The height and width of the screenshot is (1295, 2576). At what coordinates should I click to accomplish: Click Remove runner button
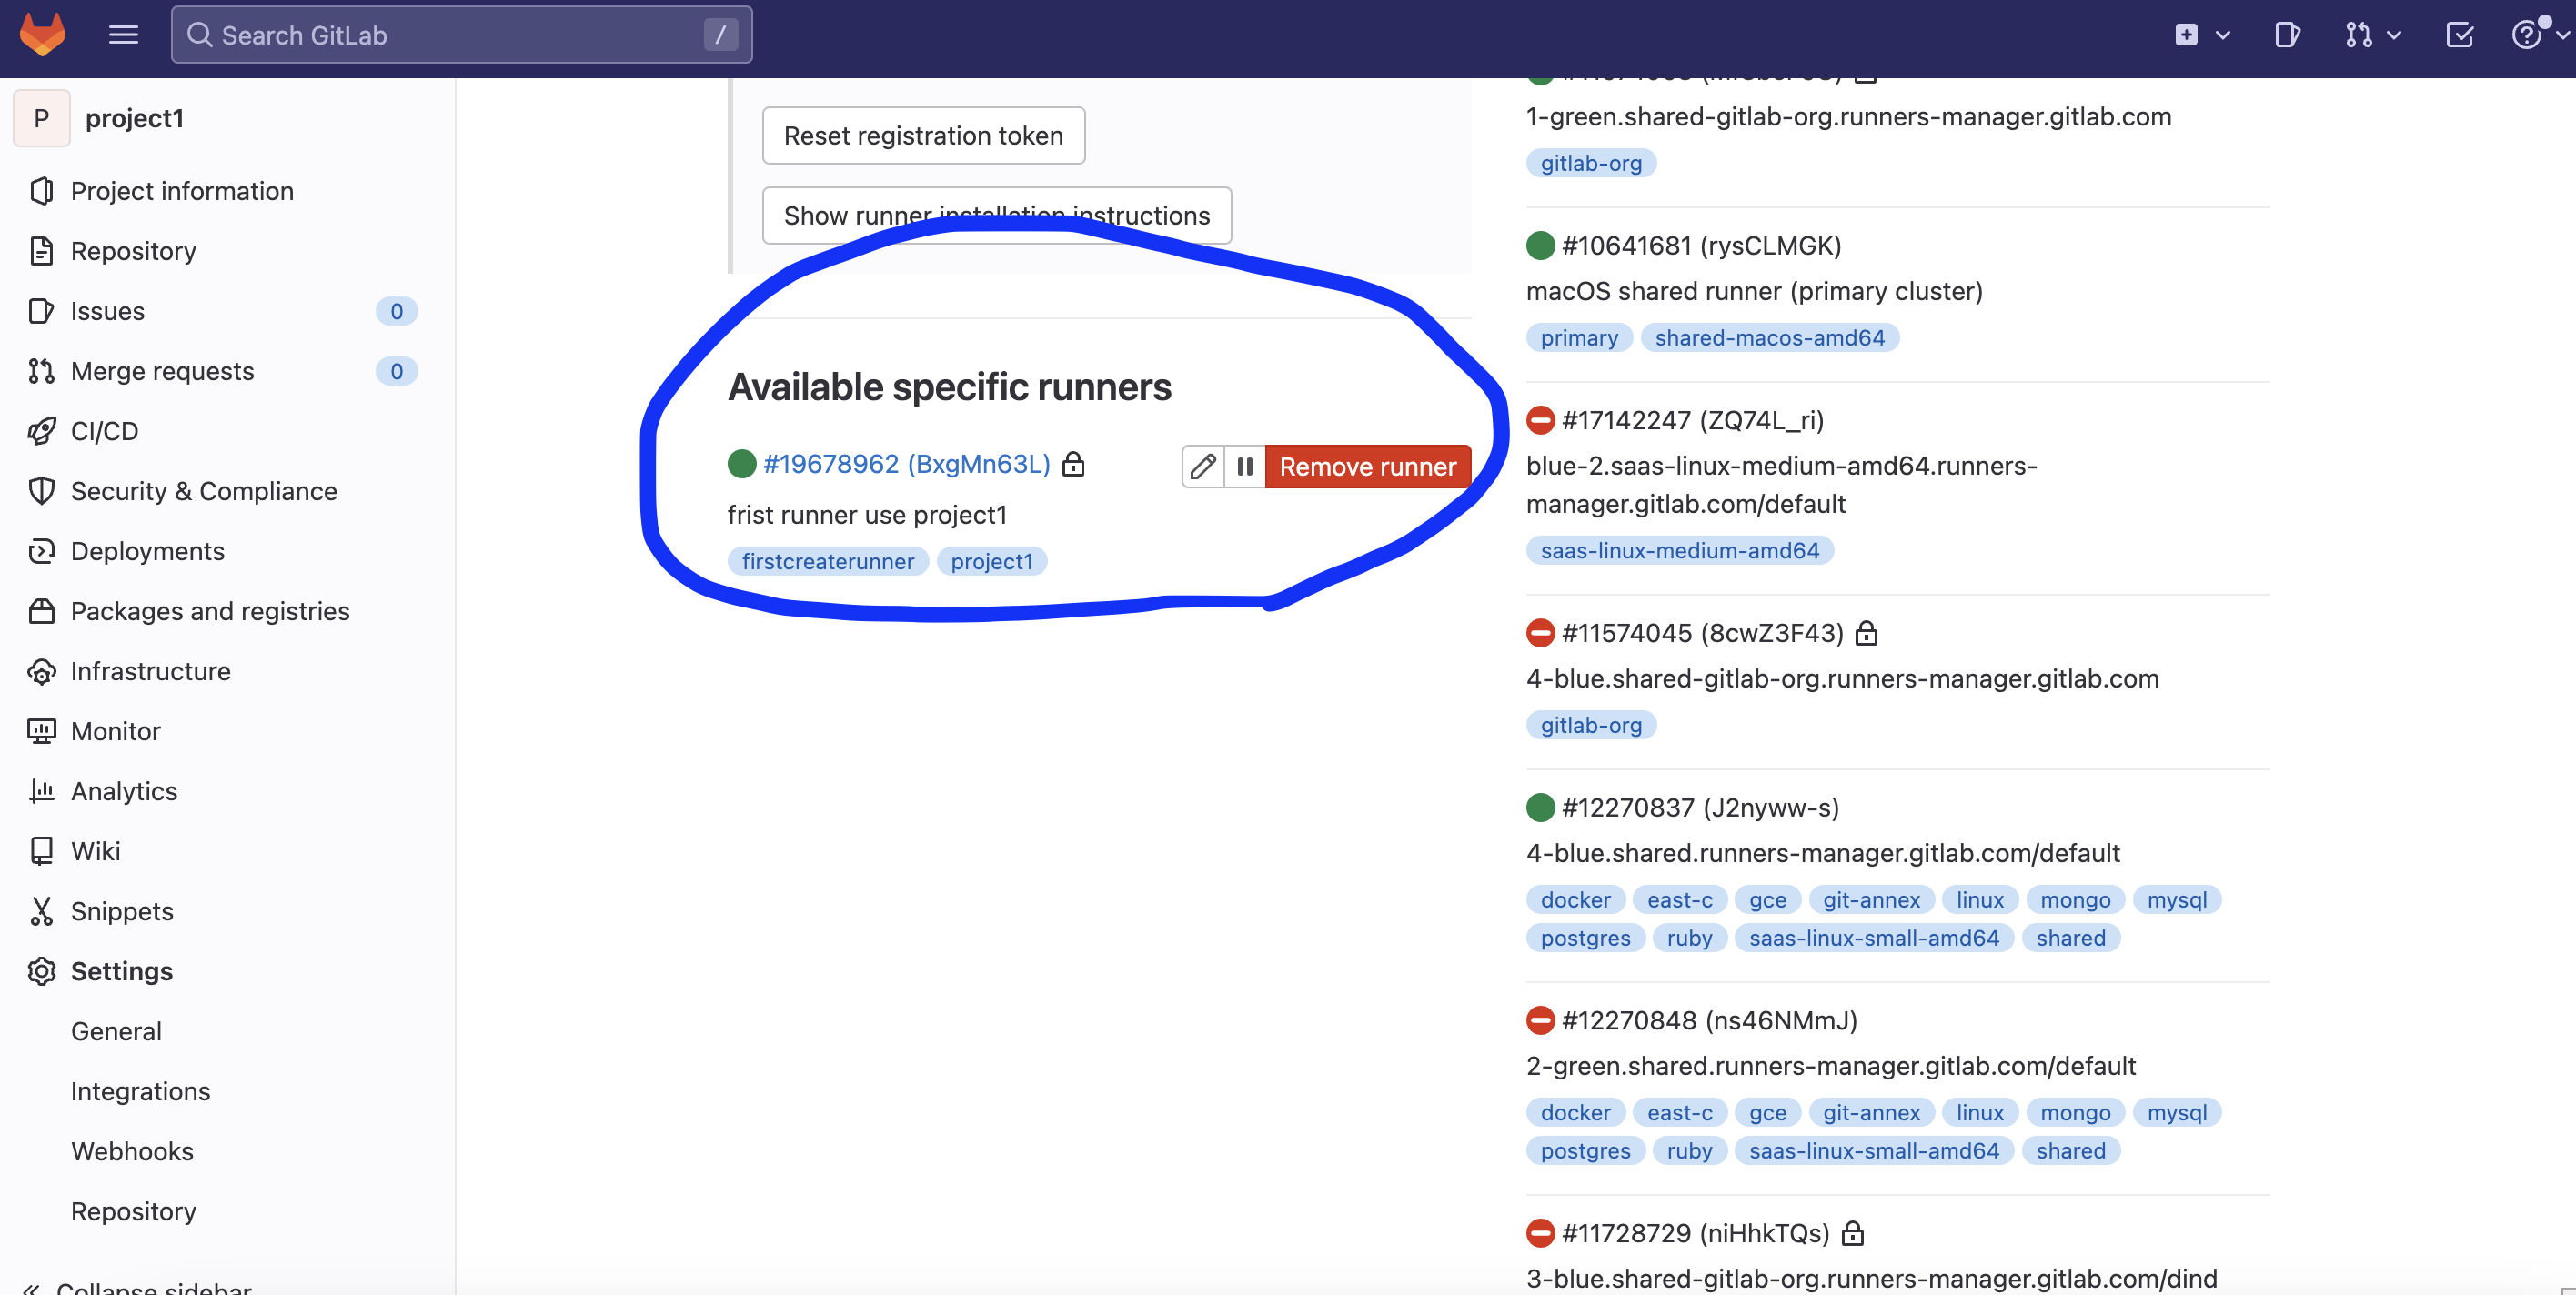coord(1367,466)
